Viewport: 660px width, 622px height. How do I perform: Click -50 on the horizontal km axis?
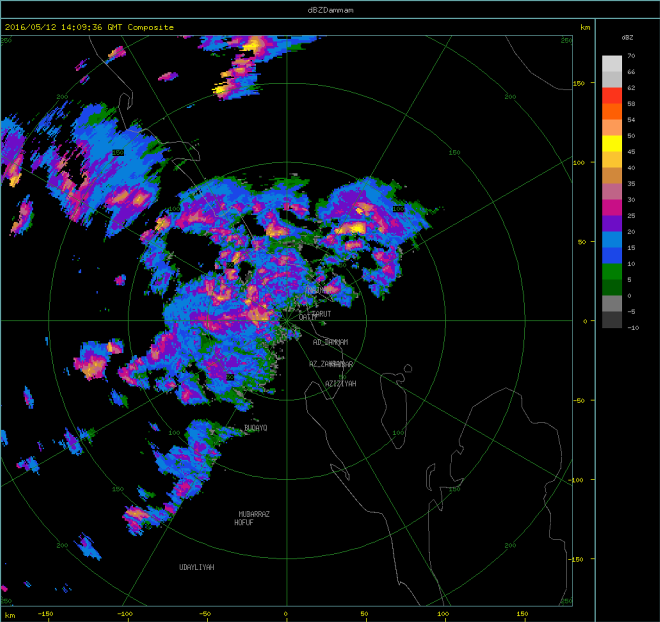tap(204, 614)
